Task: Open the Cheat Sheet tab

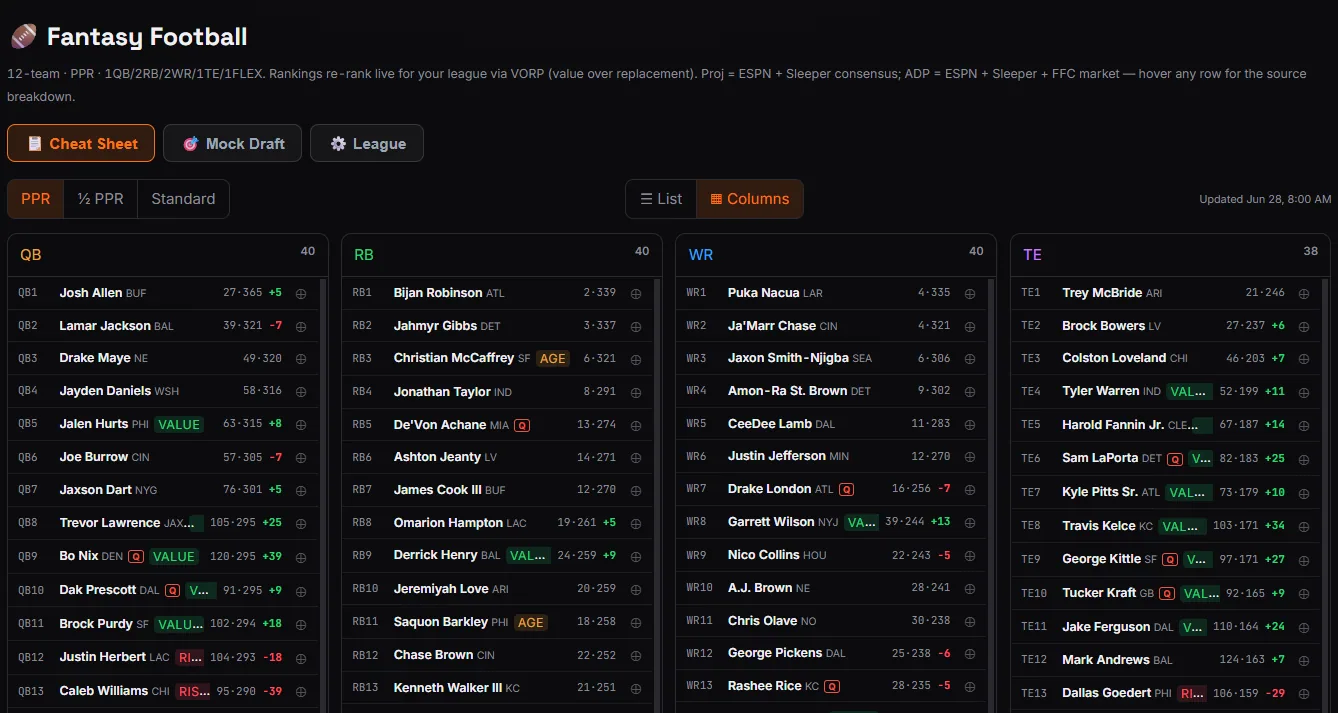Action: 81,143
